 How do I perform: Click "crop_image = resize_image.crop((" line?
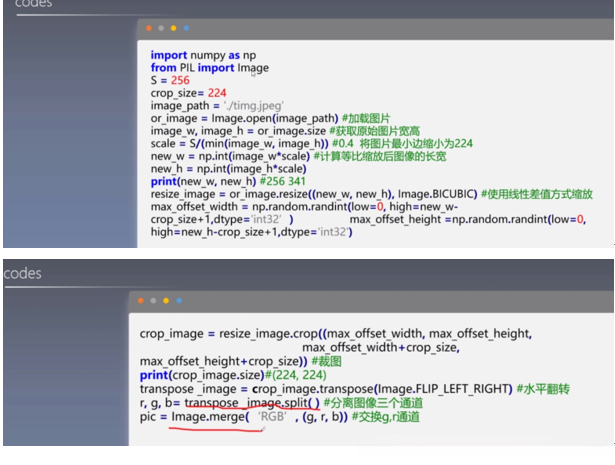click(x=233, y=334)
